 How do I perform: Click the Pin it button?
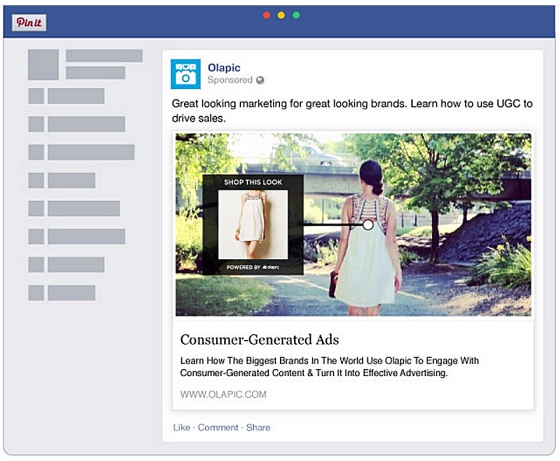[x=29, y=23]
